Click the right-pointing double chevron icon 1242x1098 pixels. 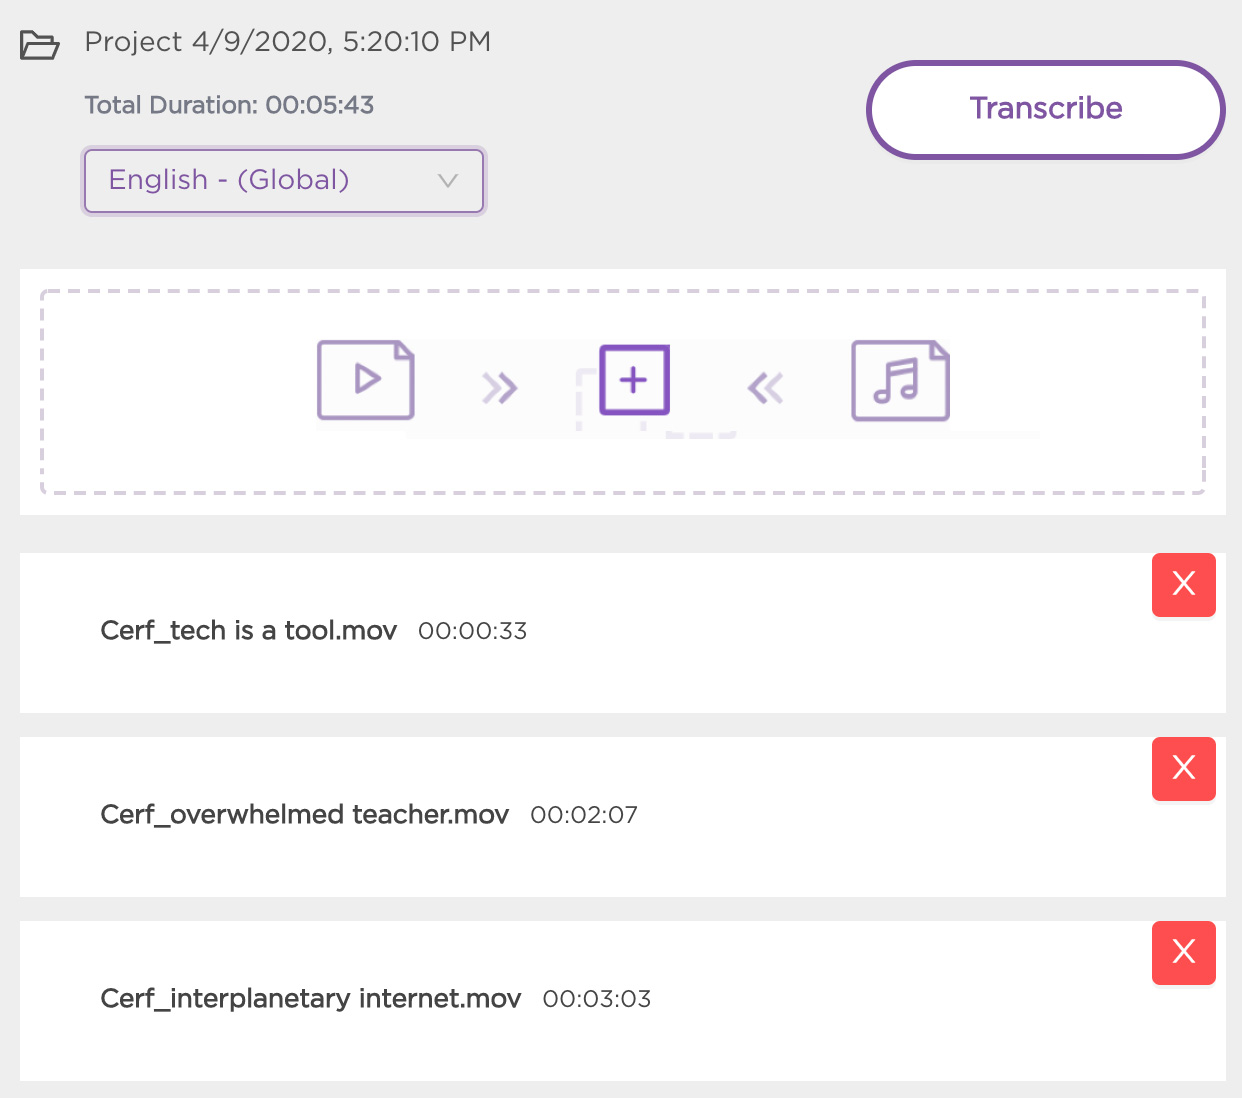point(499,387)
